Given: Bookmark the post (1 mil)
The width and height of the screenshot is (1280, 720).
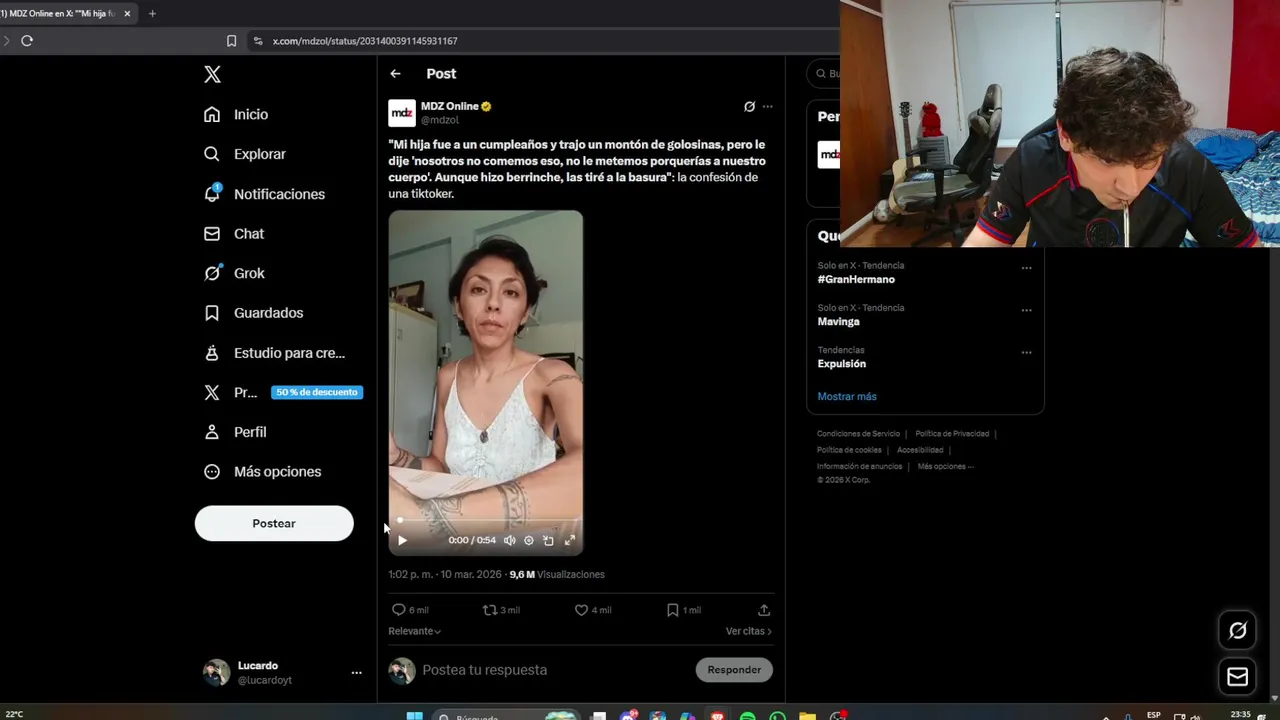Looking at the screenshot, I should (x=672, y=610).
